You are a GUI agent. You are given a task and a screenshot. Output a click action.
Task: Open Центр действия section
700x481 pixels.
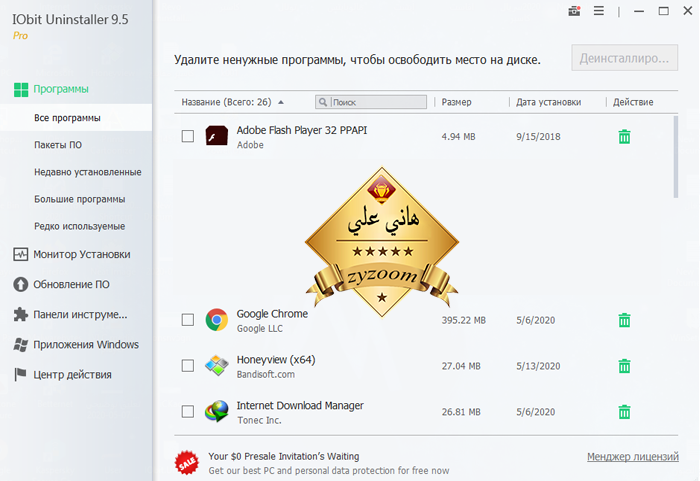tap(72, 374)
